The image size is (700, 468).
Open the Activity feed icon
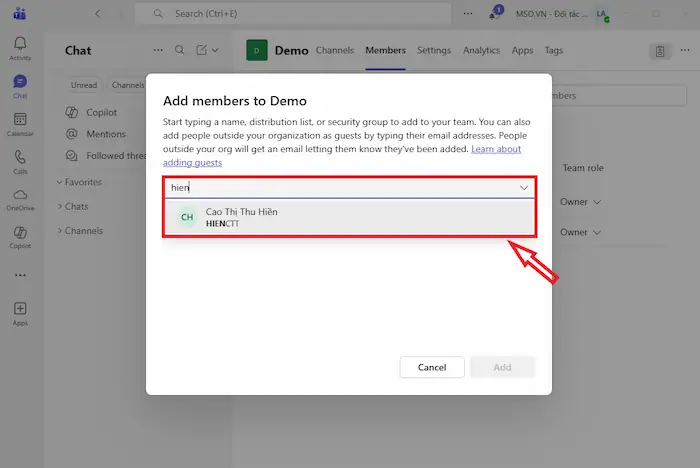(20, 47)
